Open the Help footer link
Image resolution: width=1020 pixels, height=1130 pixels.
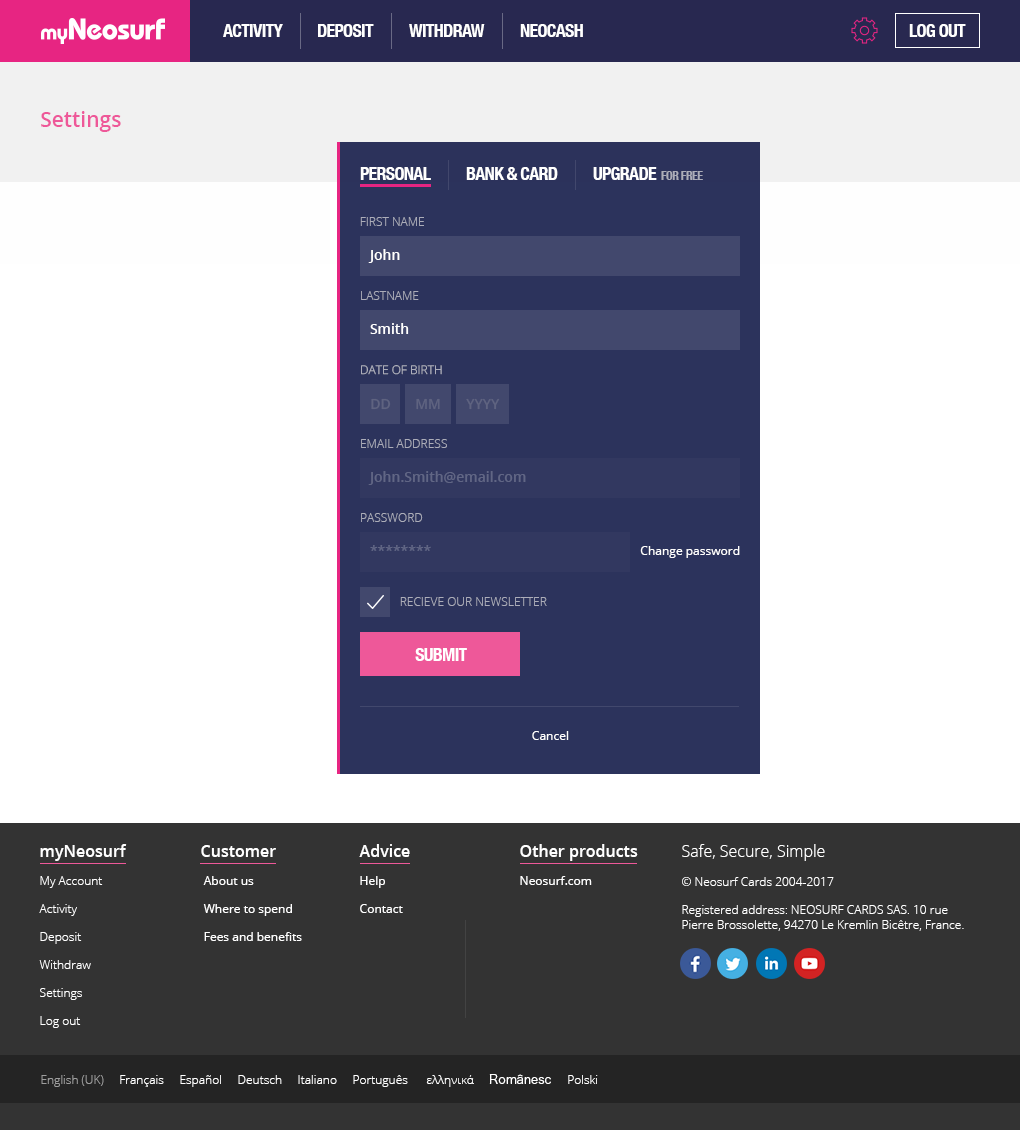pos(372,881)
